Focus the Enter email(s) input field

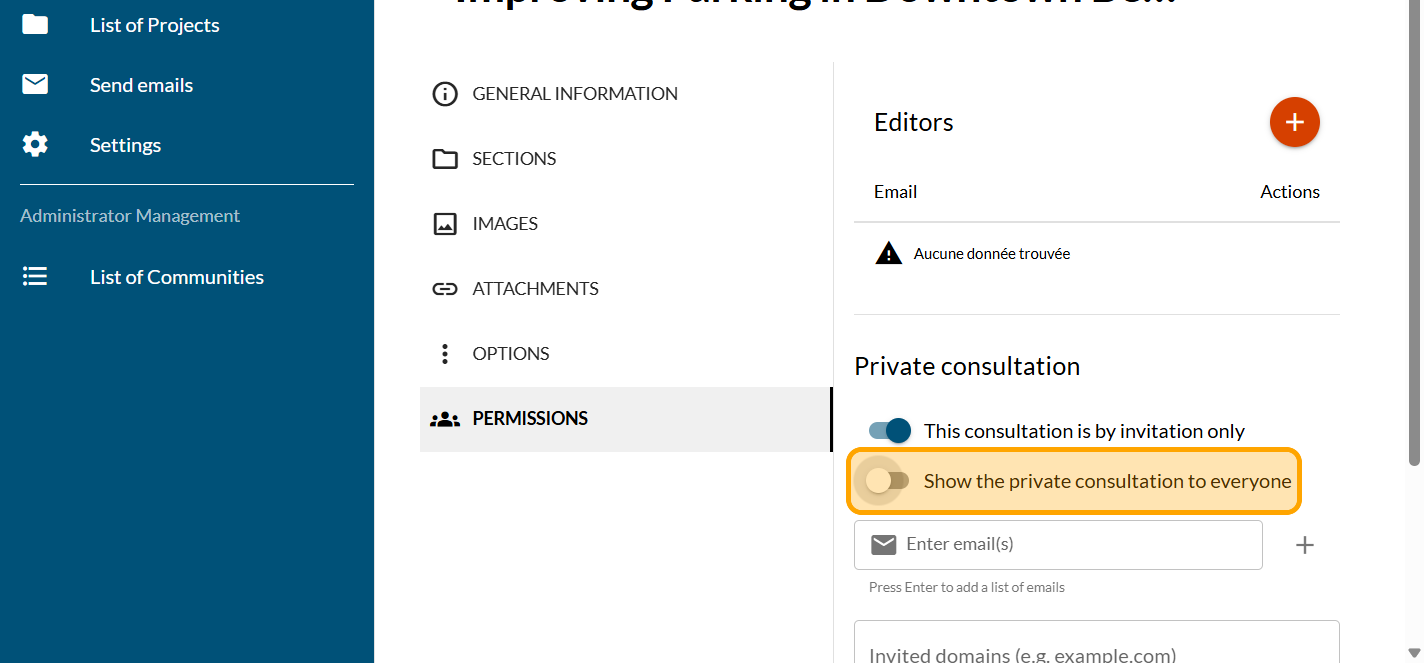(x=1075, y=545)
